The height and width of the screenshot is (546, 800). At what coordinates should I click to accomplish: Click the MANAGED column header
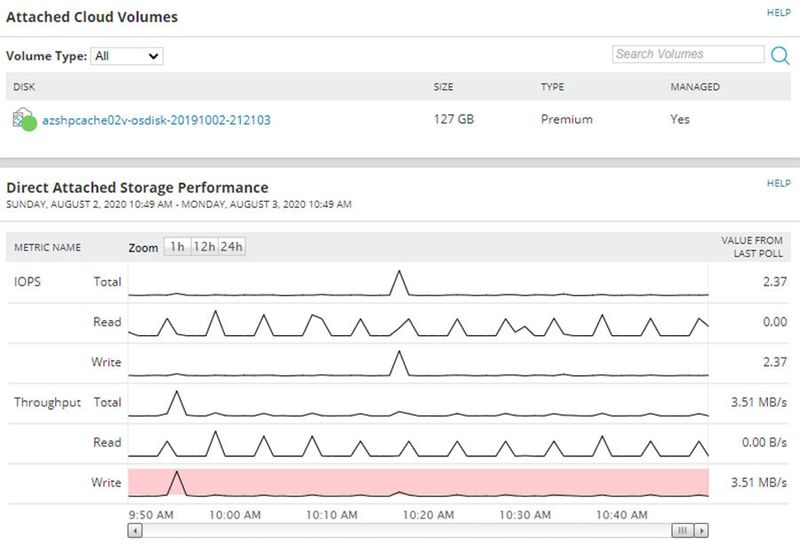point(695,87)
